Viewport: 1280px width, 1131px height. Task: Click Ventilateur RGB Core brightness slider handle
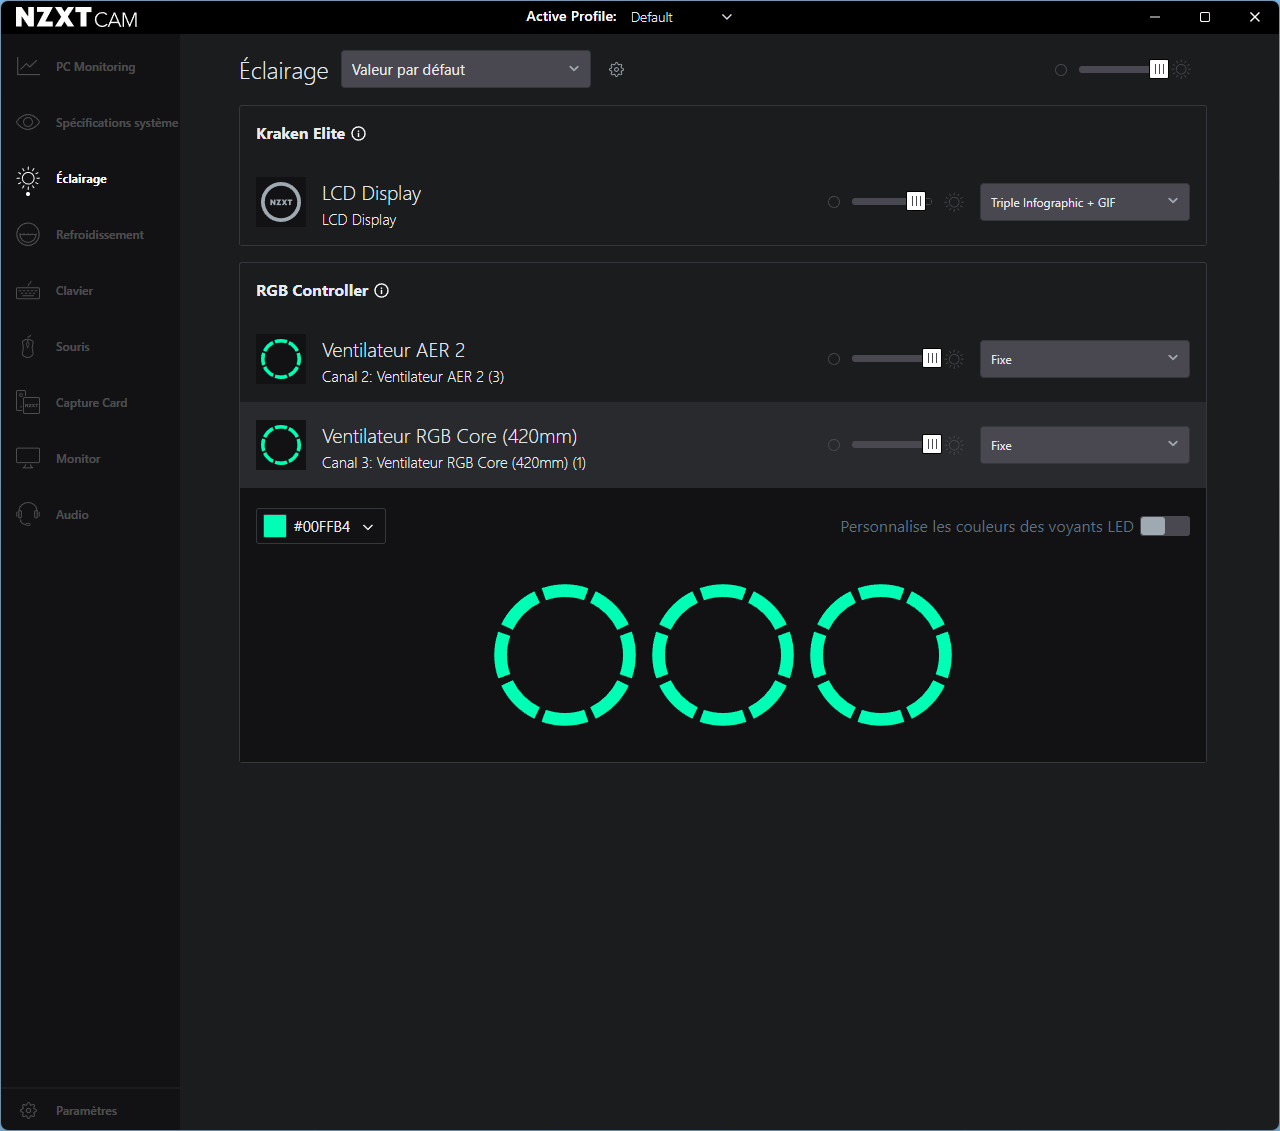[932, 445]
